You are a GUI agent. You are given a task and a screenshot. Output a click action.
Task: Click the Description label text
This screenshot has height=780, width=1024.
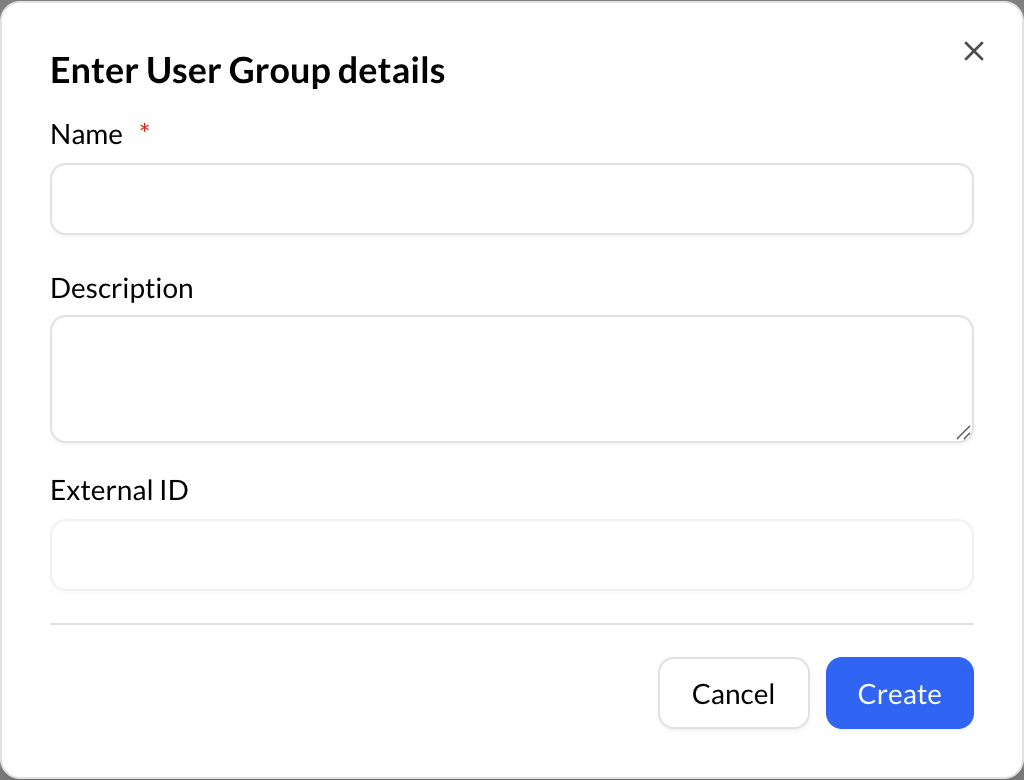(x=121, y=288)
